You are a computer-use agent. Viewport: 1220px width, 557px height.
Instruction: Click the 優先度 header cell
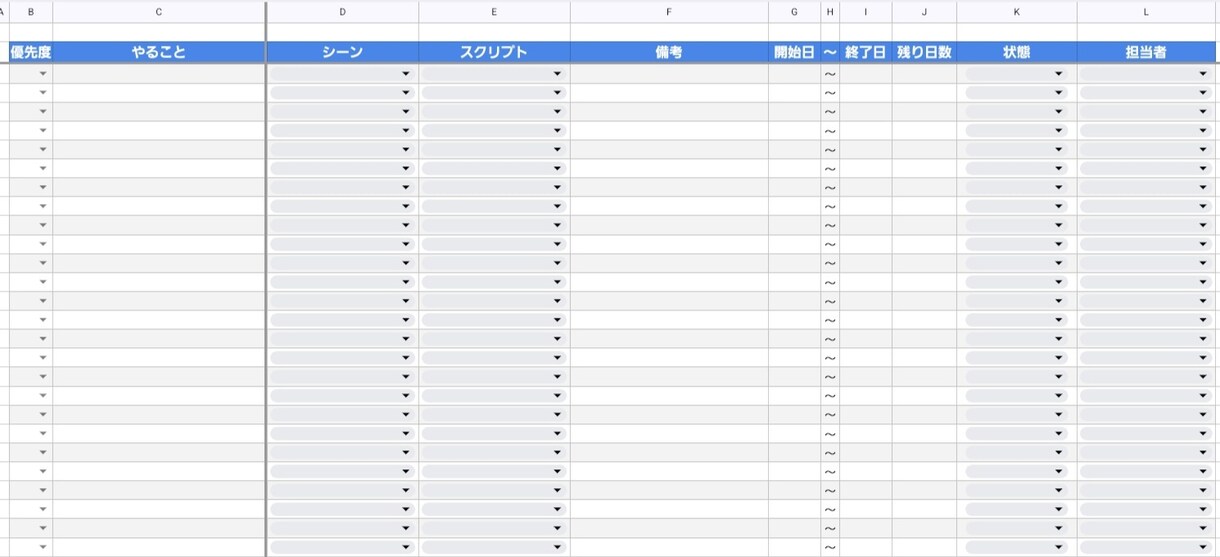pos(31,52)
